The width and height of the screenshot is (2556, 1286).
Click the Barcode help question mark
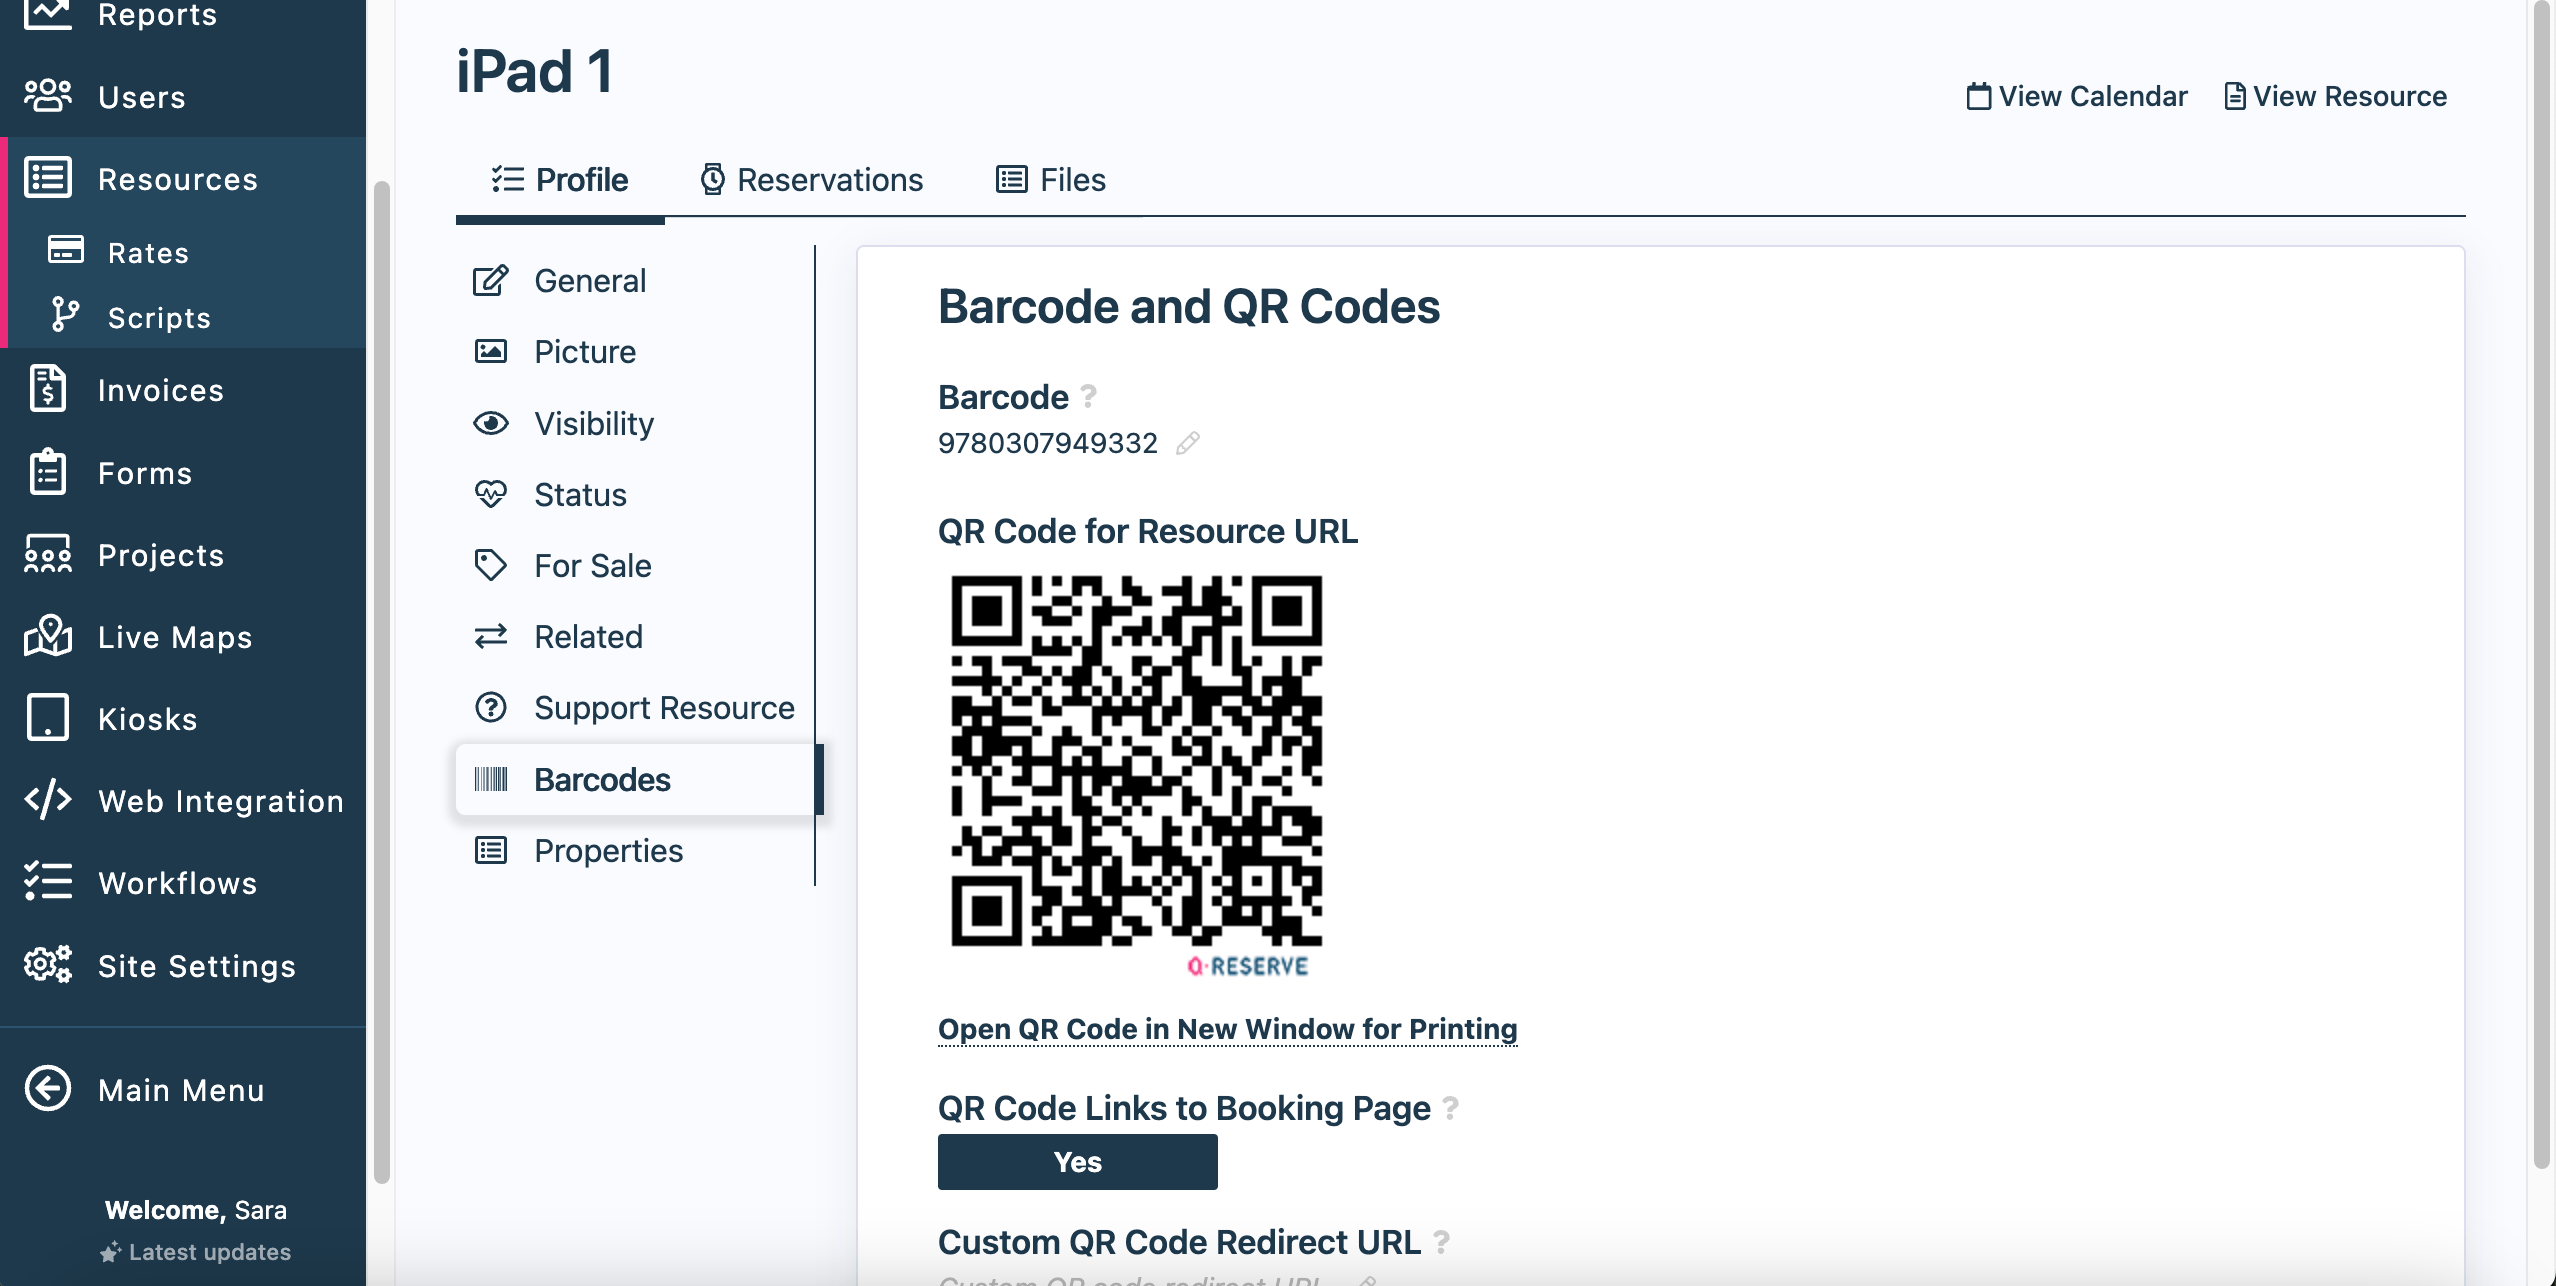click(1089, 397)
